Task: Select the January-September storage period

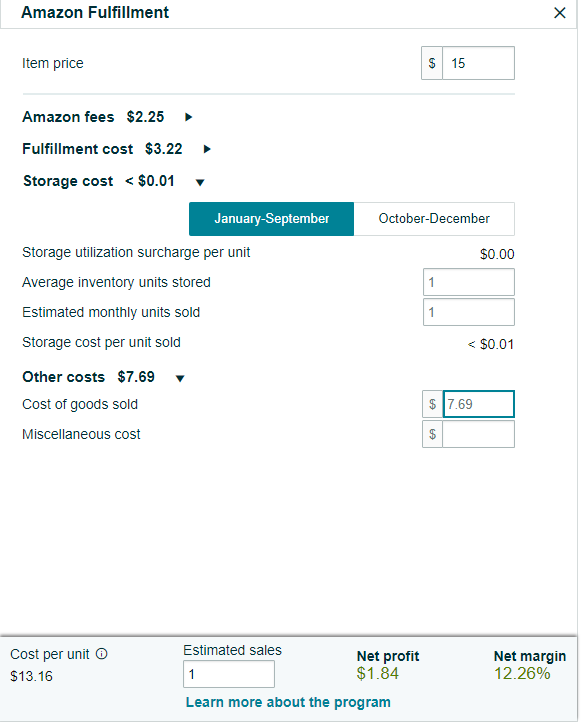Action: 271,219
